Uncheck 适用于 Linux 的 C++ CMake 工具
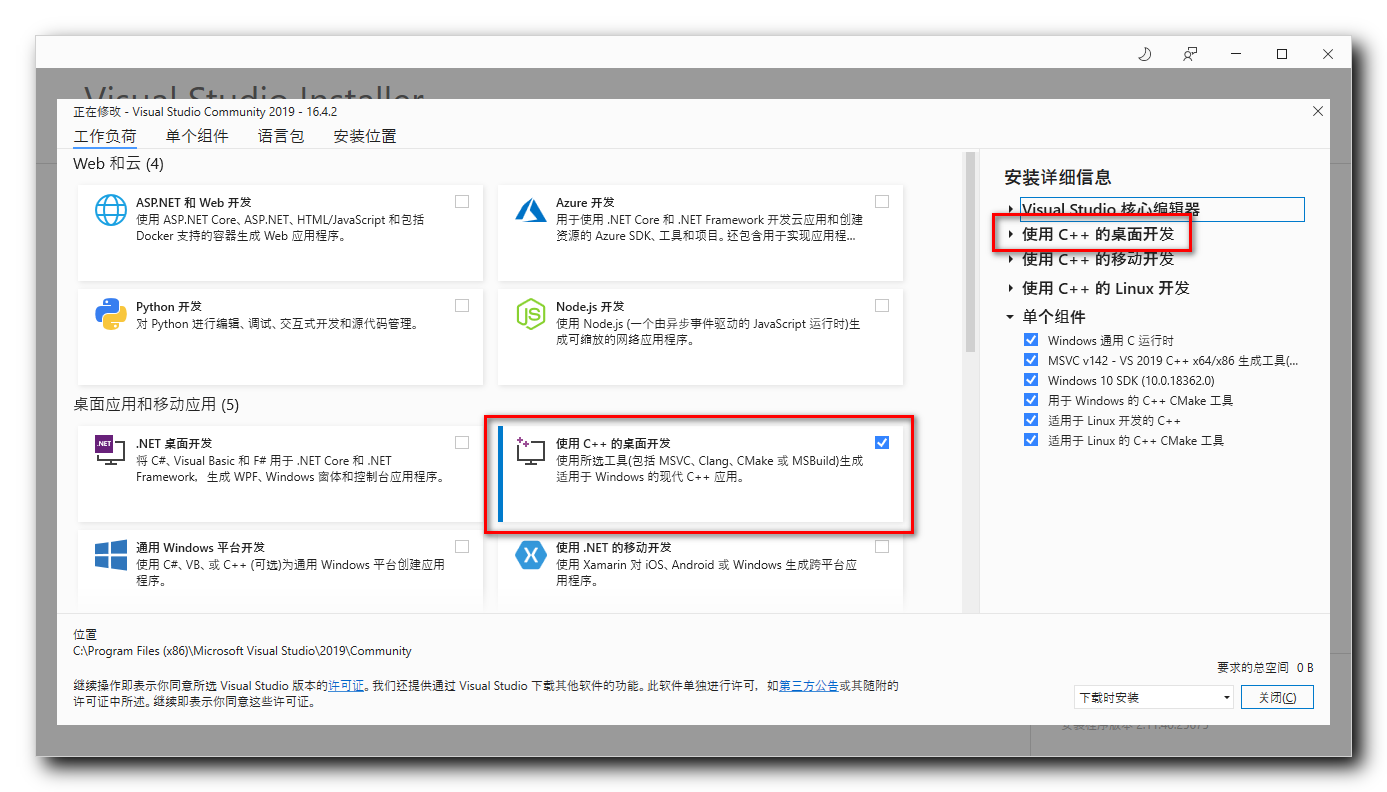The height and width of the screenshot is (792, 1387). [x=1031, y=440]
